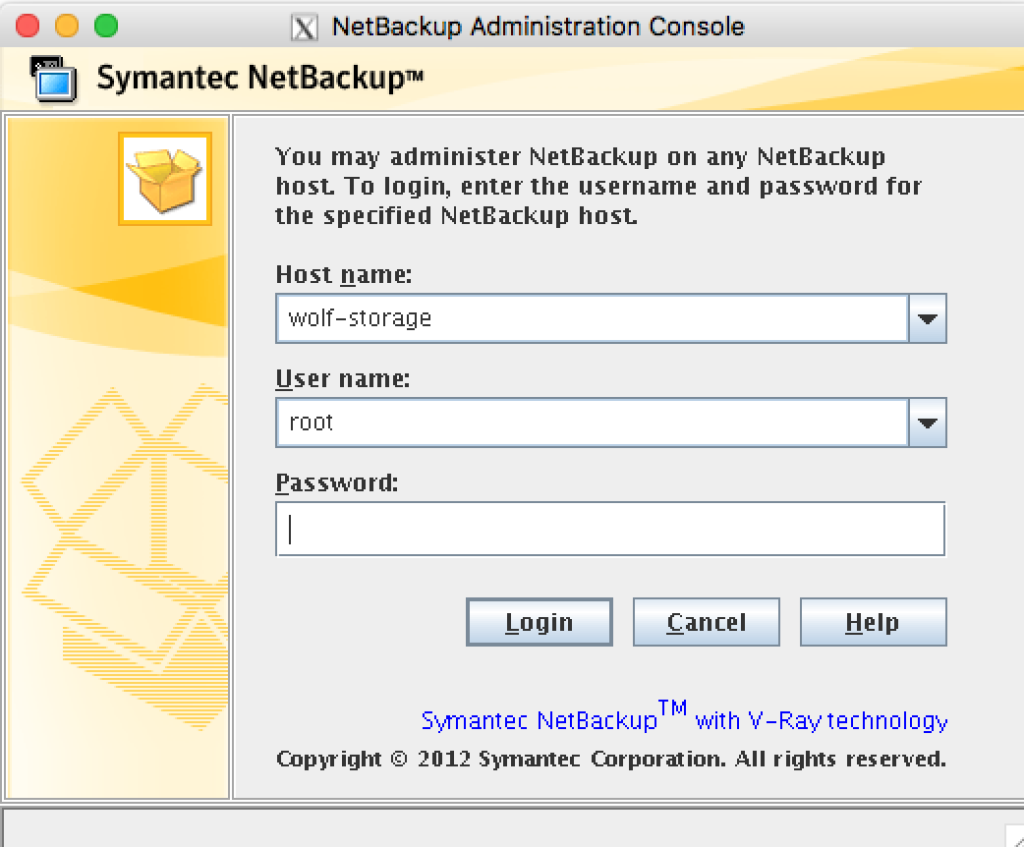
Task: Open the User name dropdown arrow
Action: tap(929, 422)
